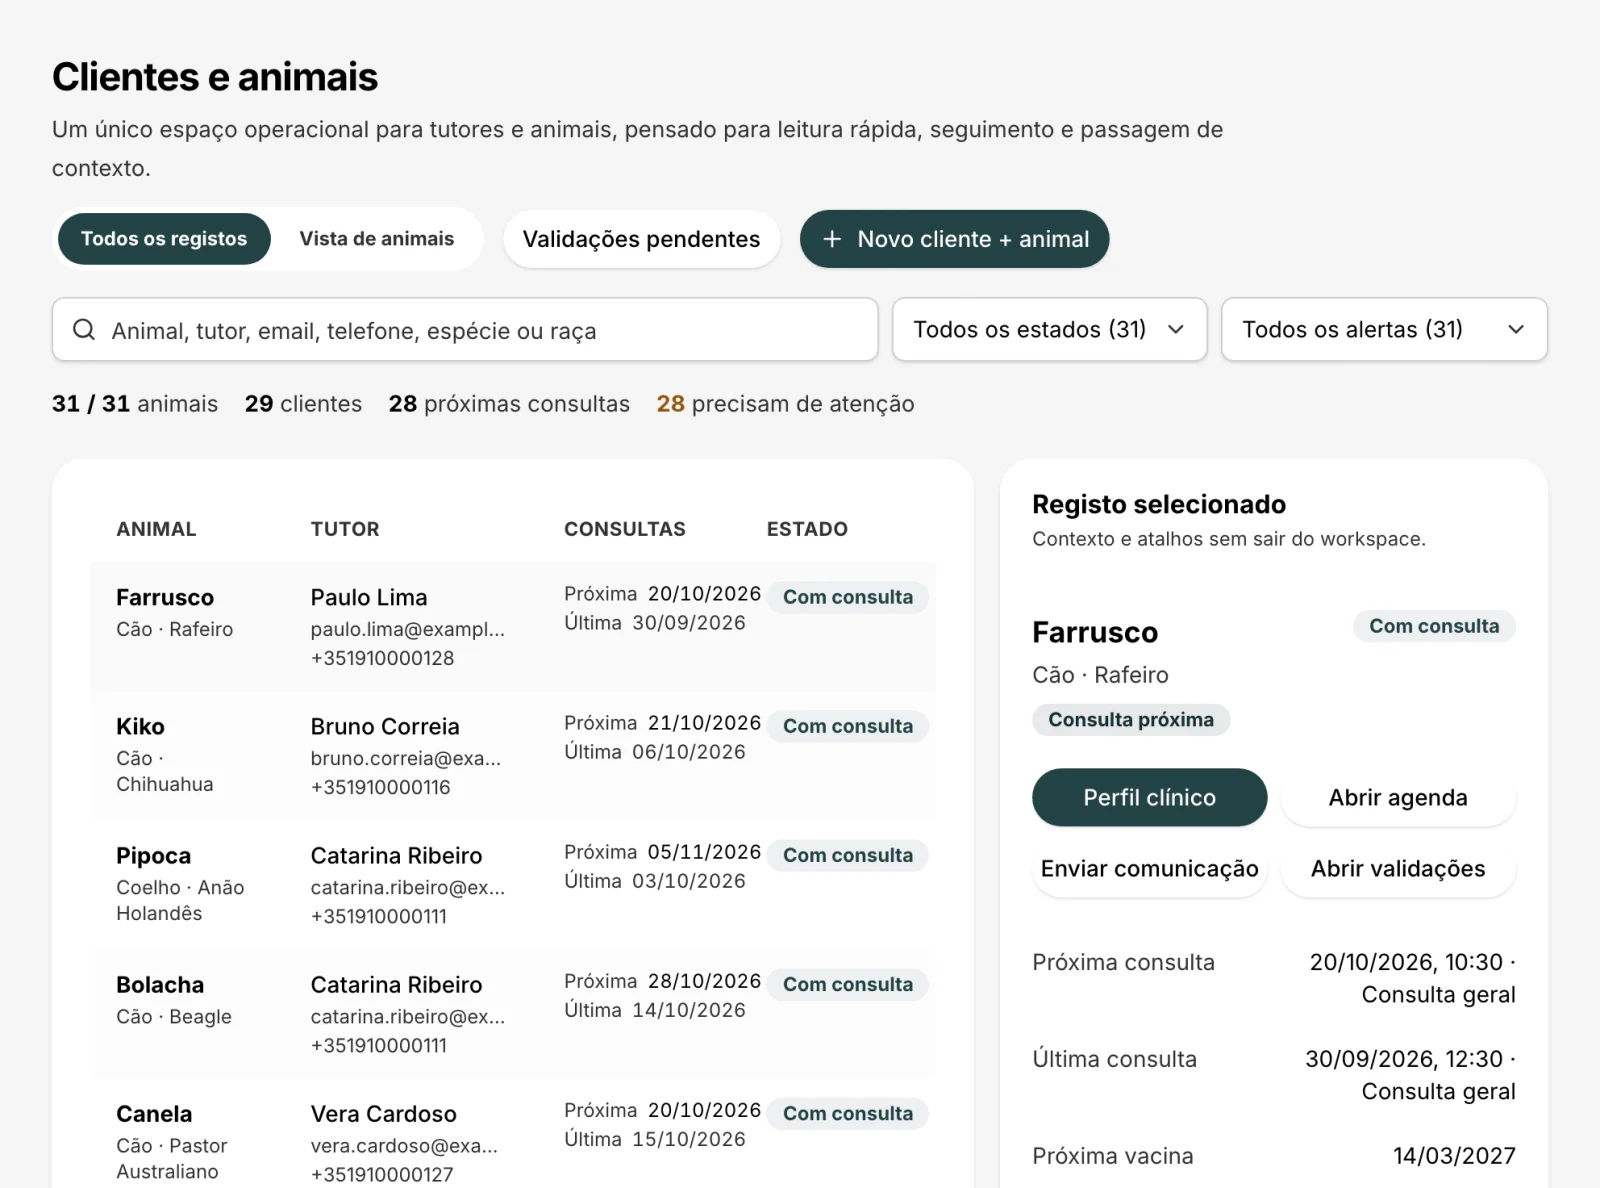Open the Todos os estados (31) dropdown

click(x=1049, y=329)
